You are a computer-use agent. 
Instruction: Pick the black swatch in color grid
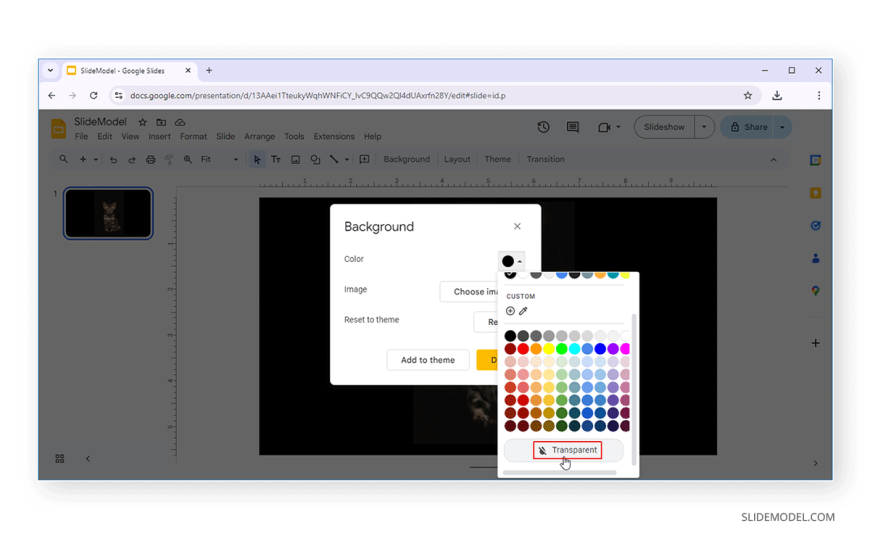coord(510,336)
